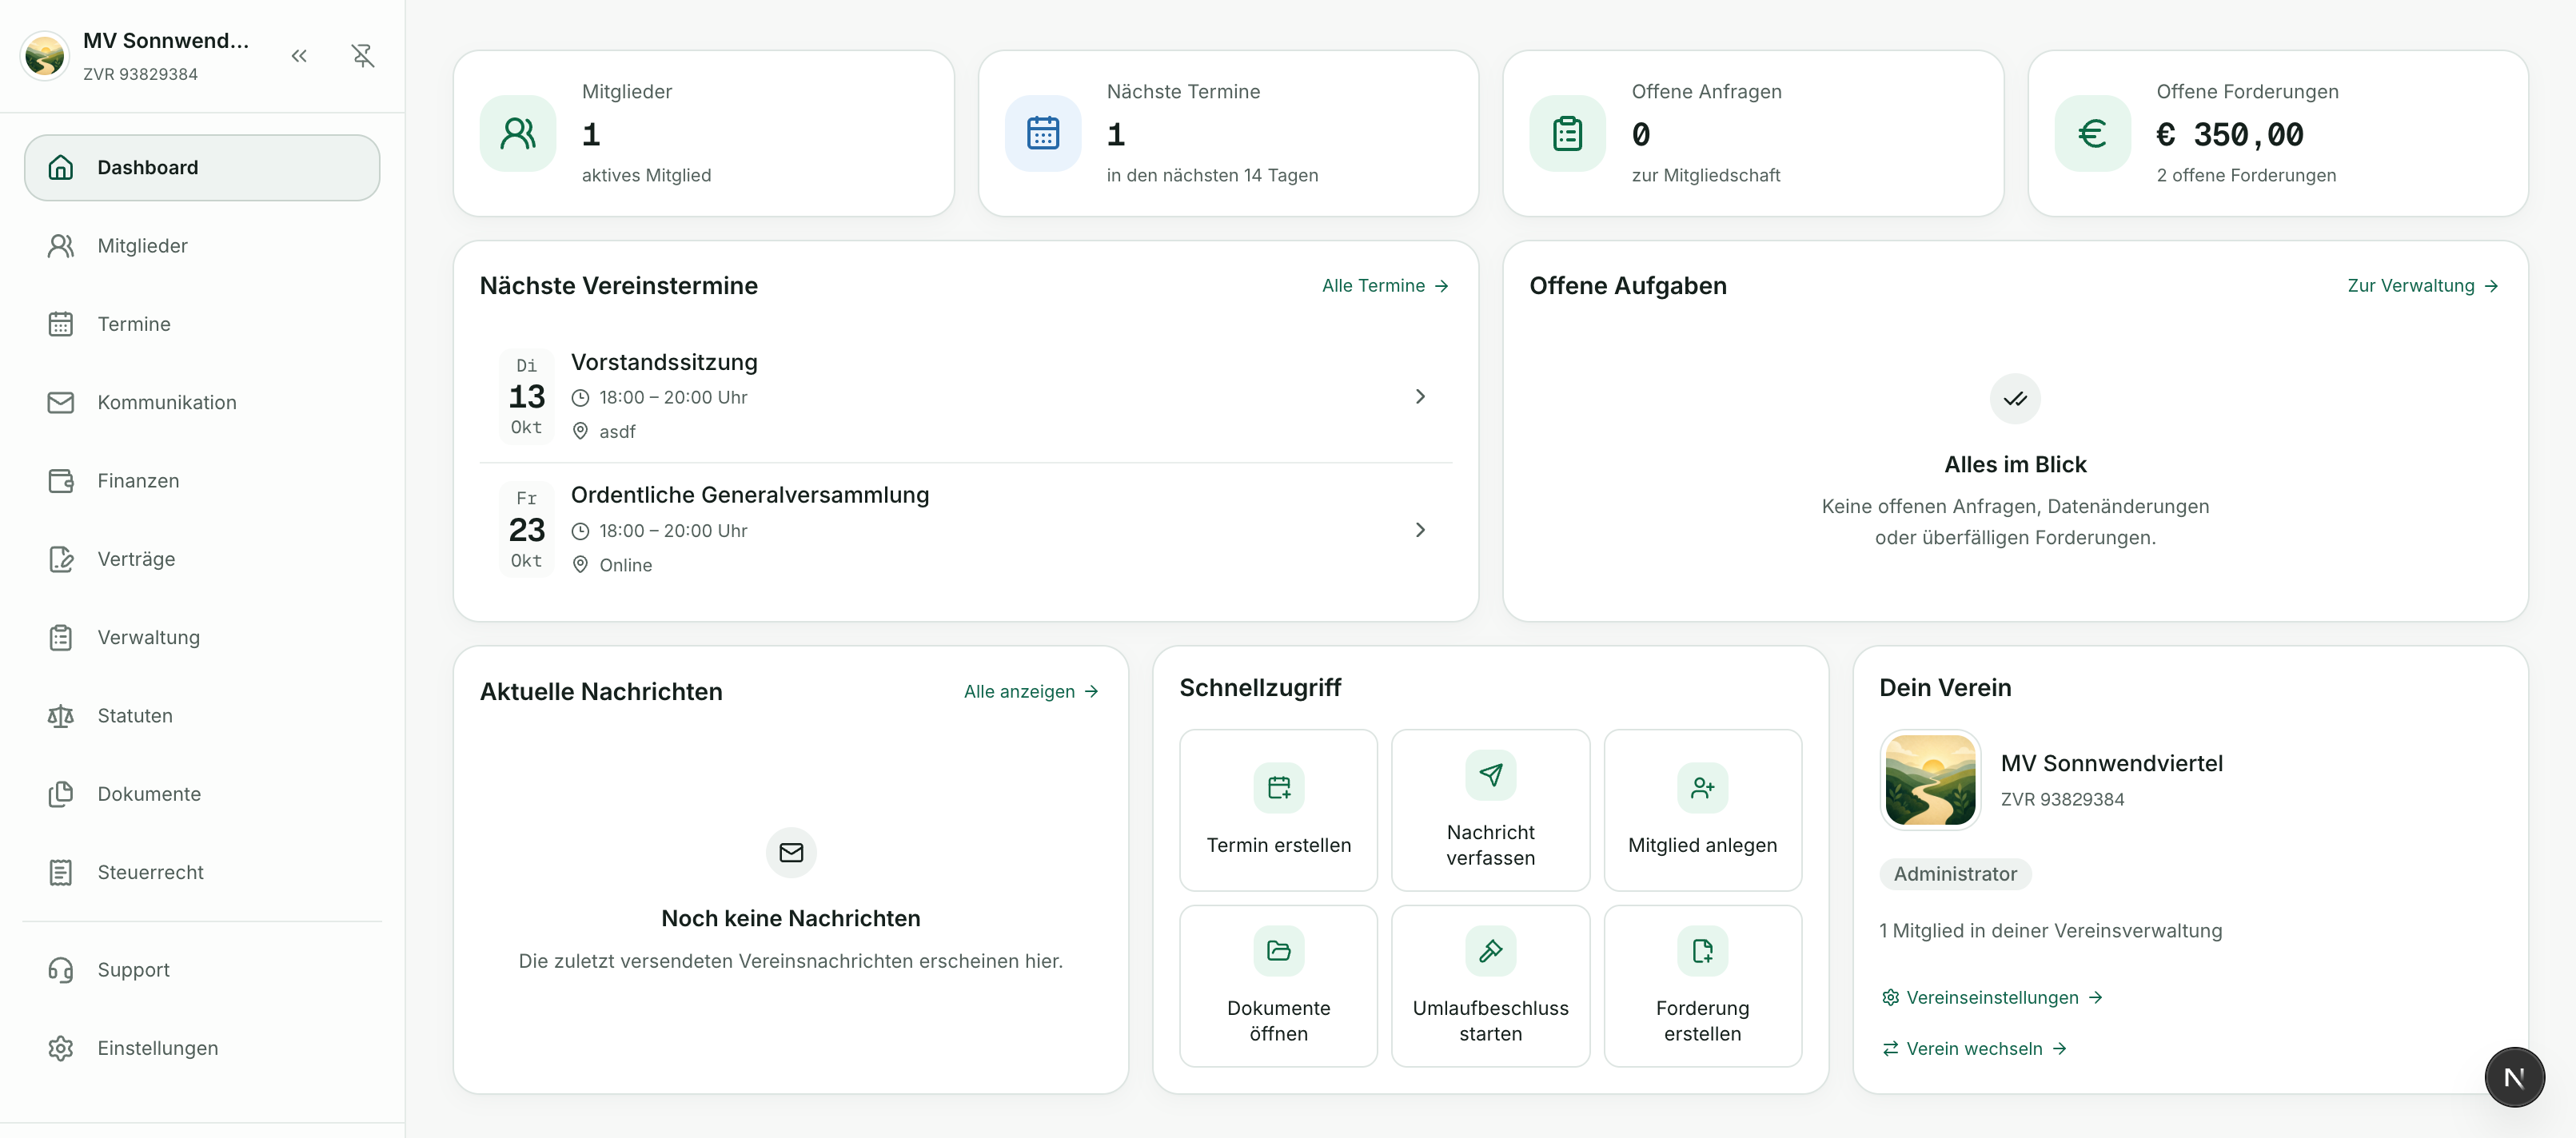Click the Nächste Termine calendar card icon
Image resolution: width=2576 pixels, height=1138 pixels.
pyautogui.click(x=1043, y=133)
